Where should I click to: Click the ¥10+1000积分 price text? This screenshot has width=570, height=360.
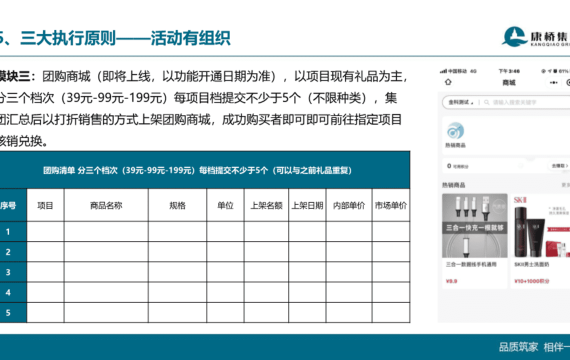point(532,281)
